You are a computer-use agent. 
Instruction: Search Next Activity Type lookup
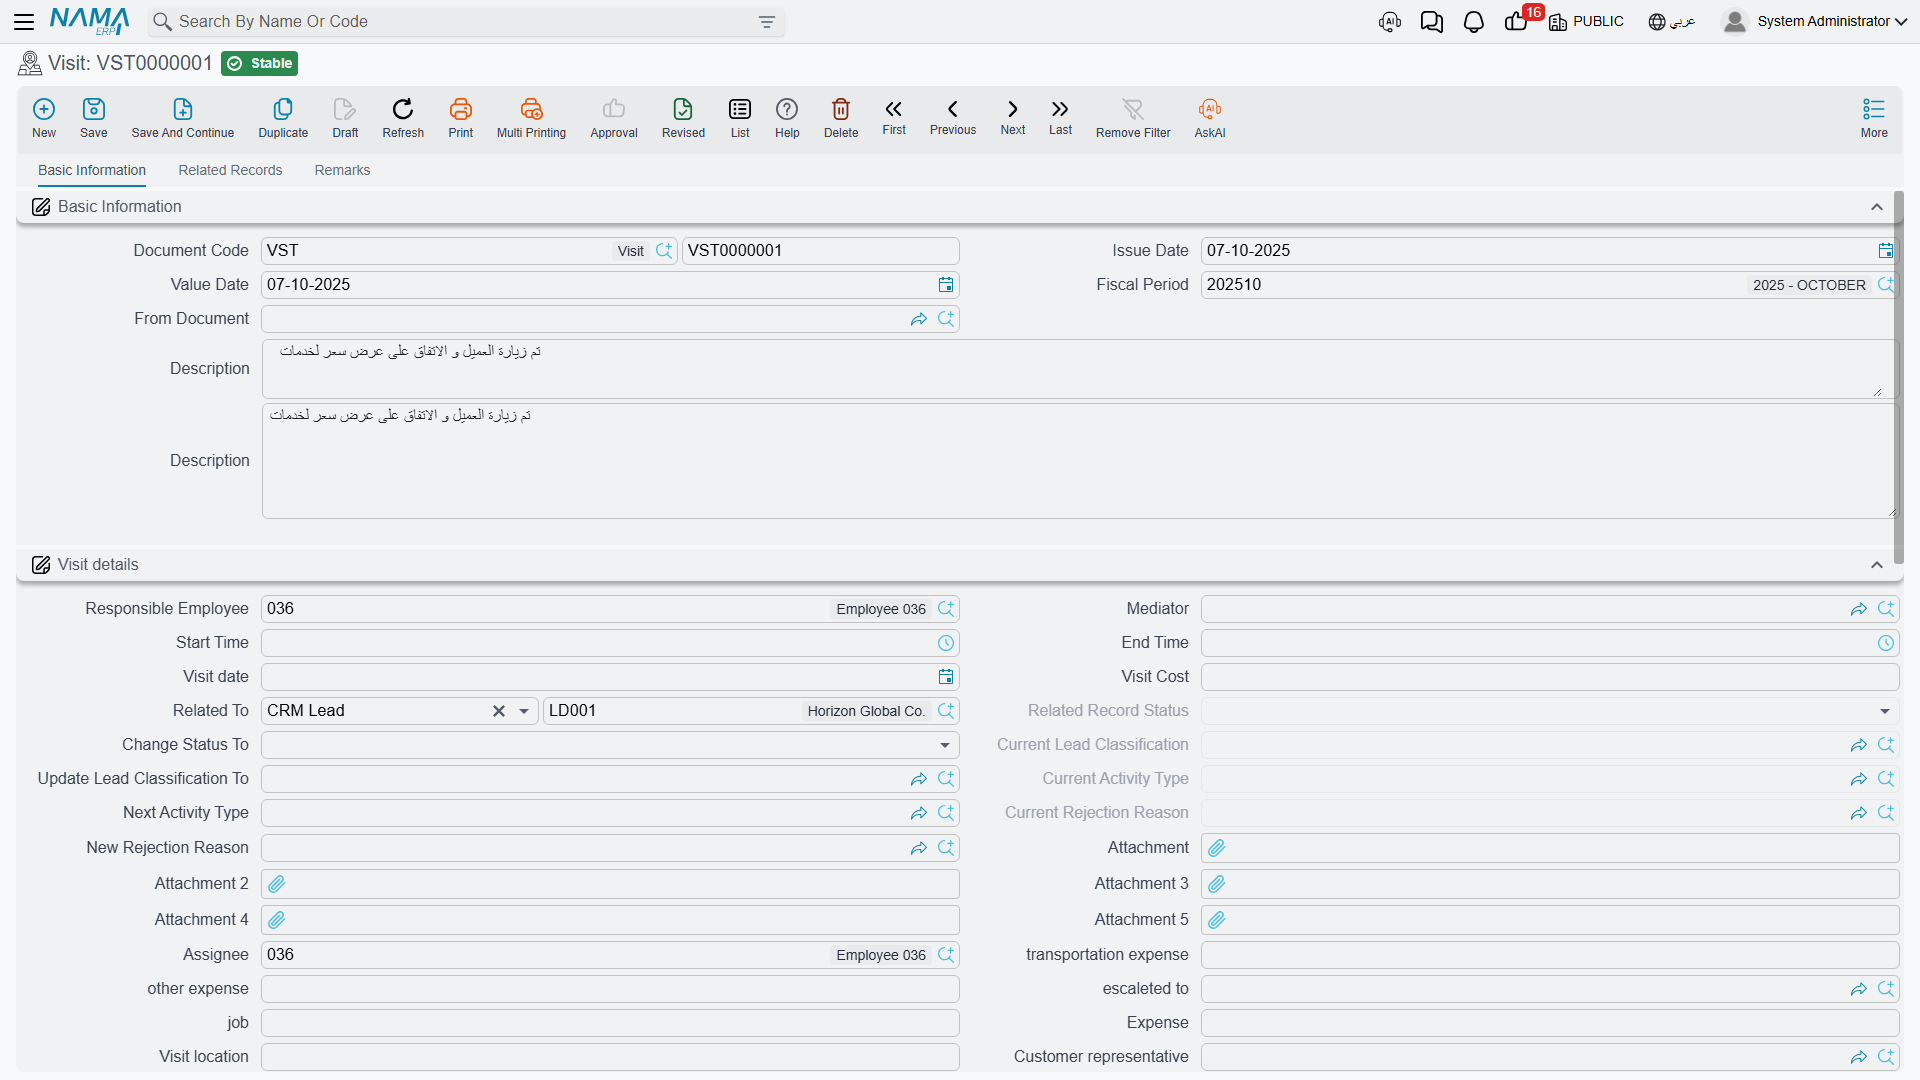click(x=946, y=813)
